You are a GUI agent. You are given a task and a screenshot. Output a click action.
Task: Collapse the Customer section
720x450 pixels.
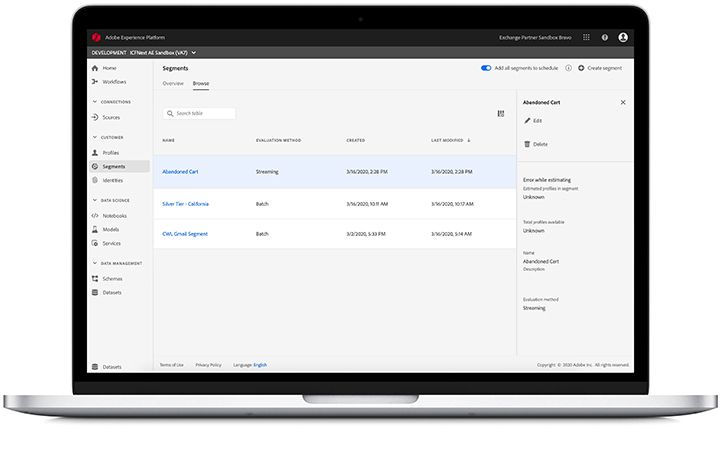(95, 137)
